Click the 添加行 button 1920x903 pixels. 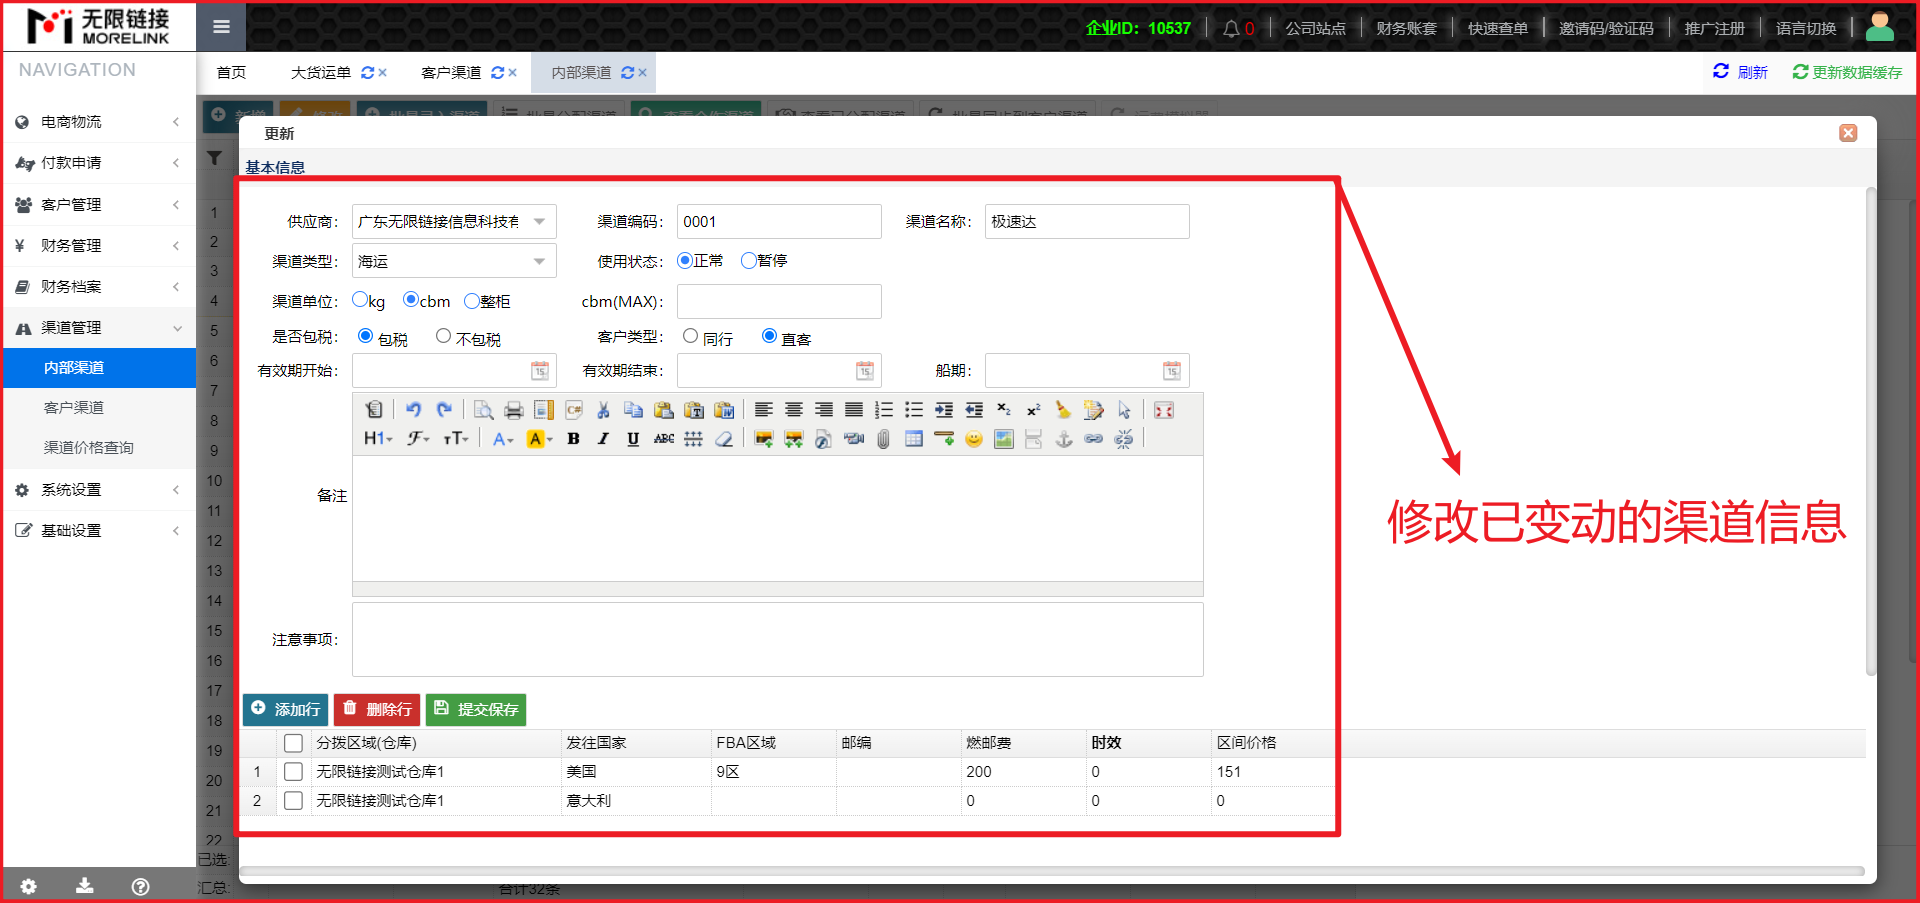coord(286,709)
